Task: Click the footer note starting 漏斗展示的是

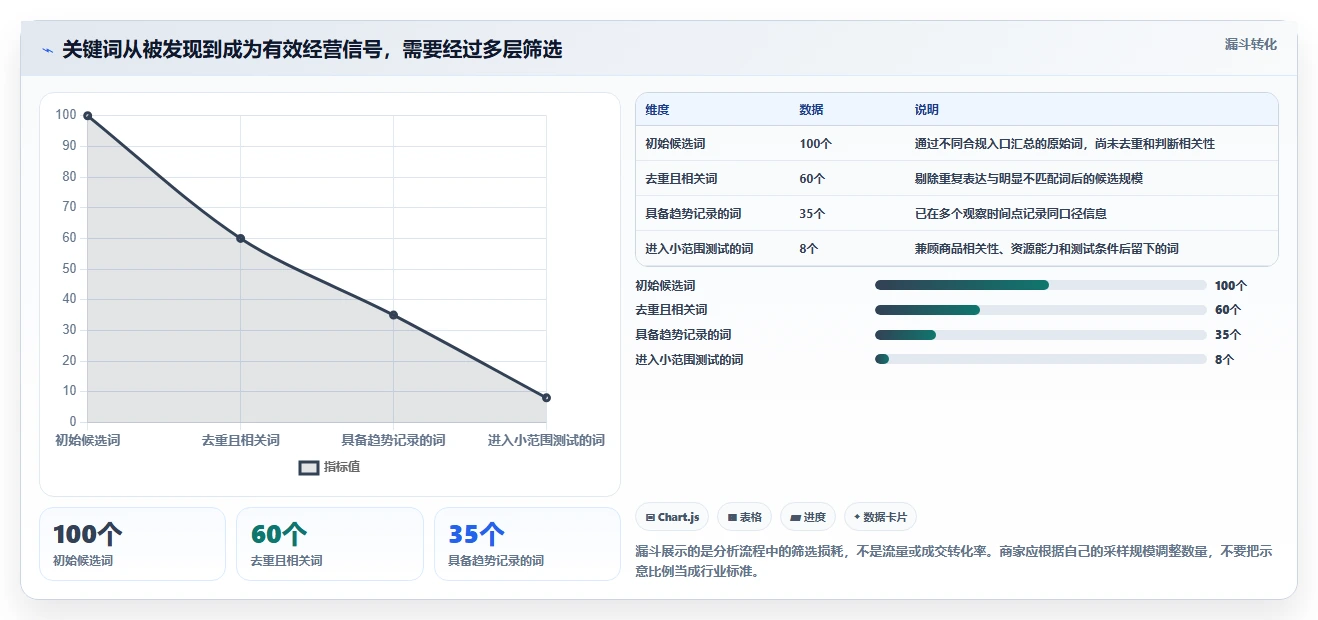Action: click(x=954, y=561)
